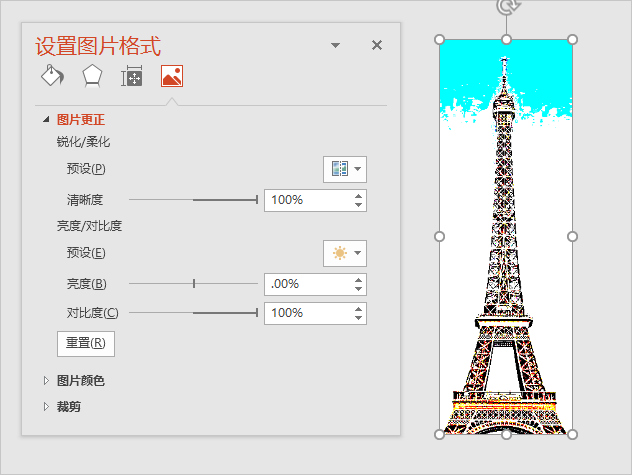Click the picture's bottom-middle resize handle
The width and height of the screenshot is (632, 475).
(x=507, y=435)
